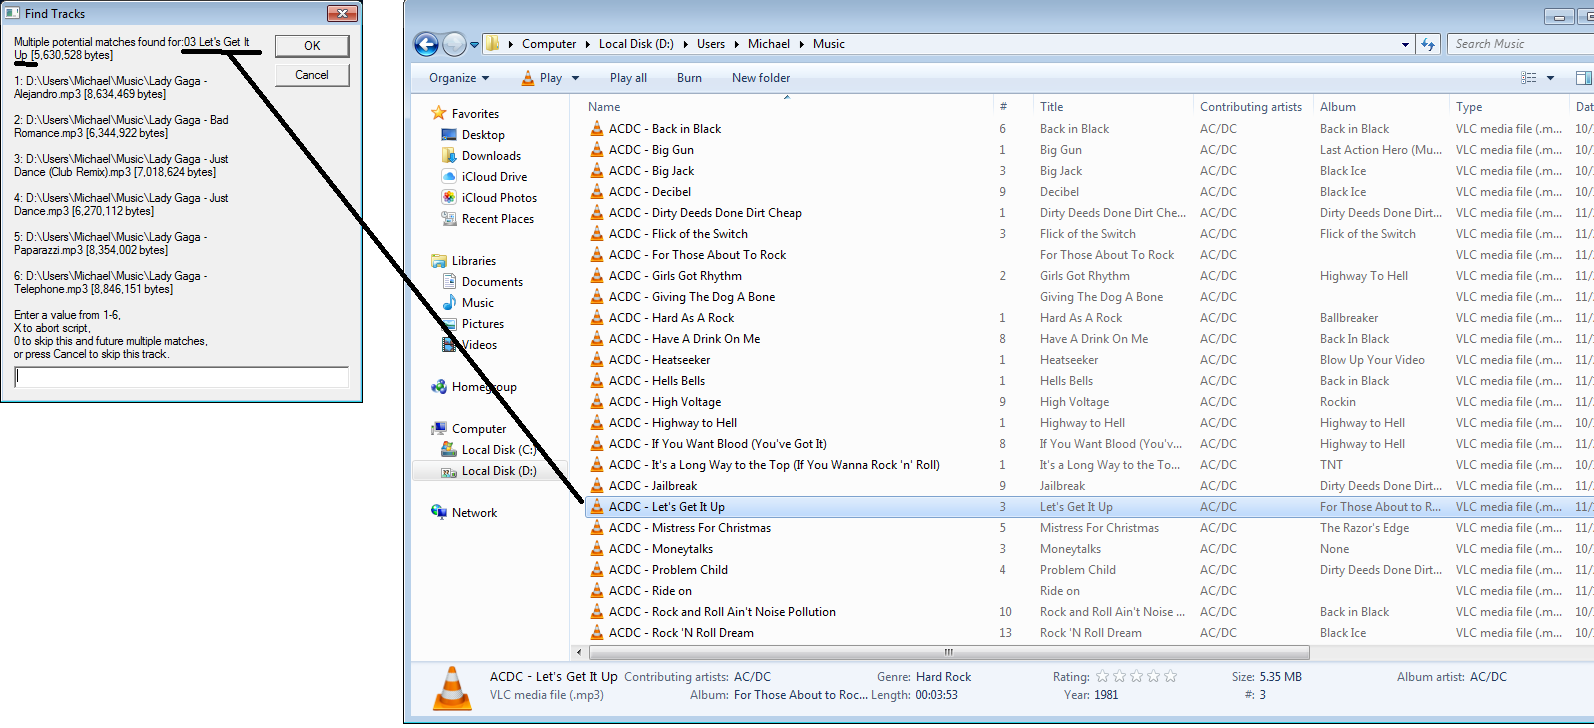Open the Organize menu

coord(459,78)
